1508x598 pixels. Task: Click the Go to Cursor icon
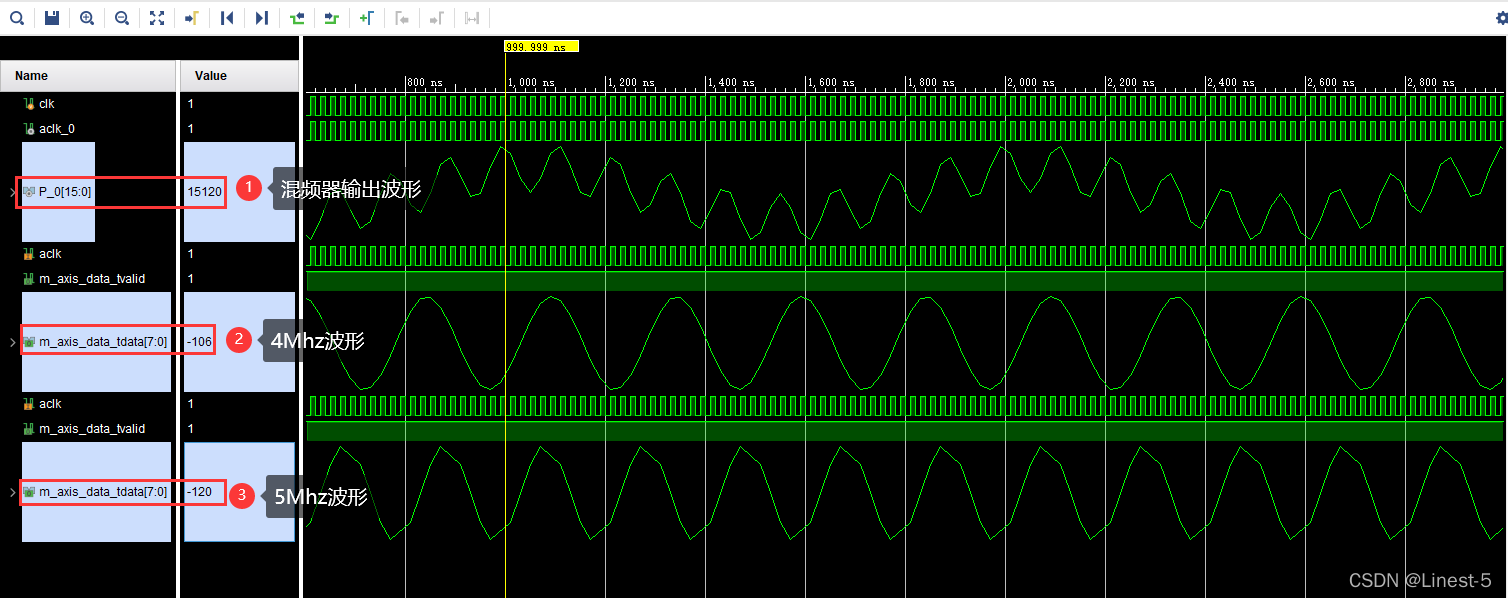tap(192, 18)
